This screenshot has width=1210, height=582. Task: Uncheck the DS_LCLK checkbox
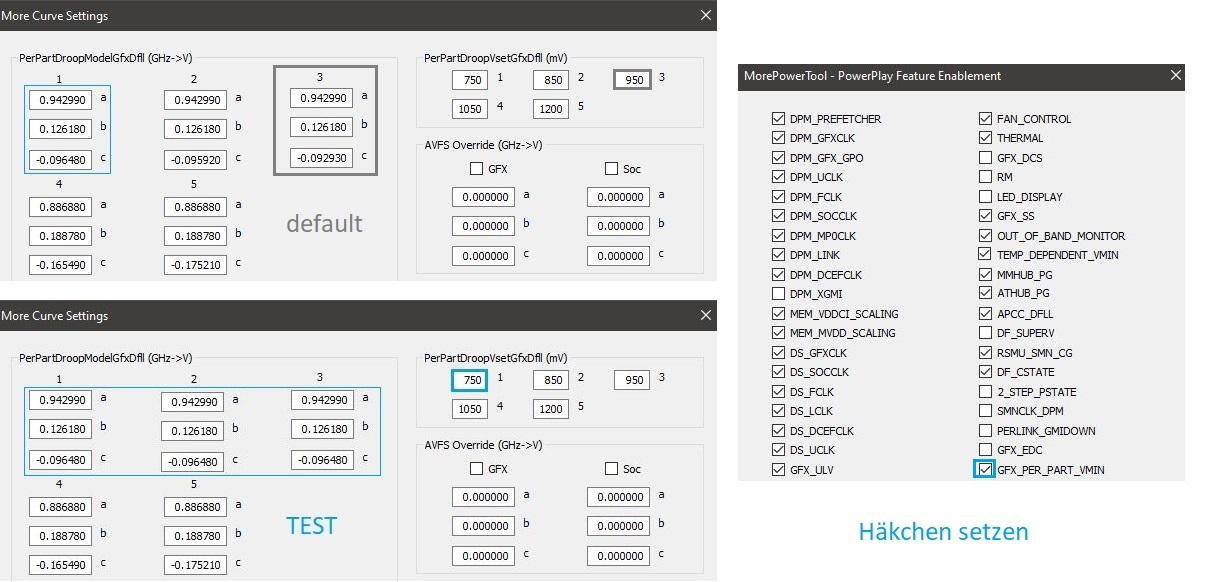pos(779,411)
